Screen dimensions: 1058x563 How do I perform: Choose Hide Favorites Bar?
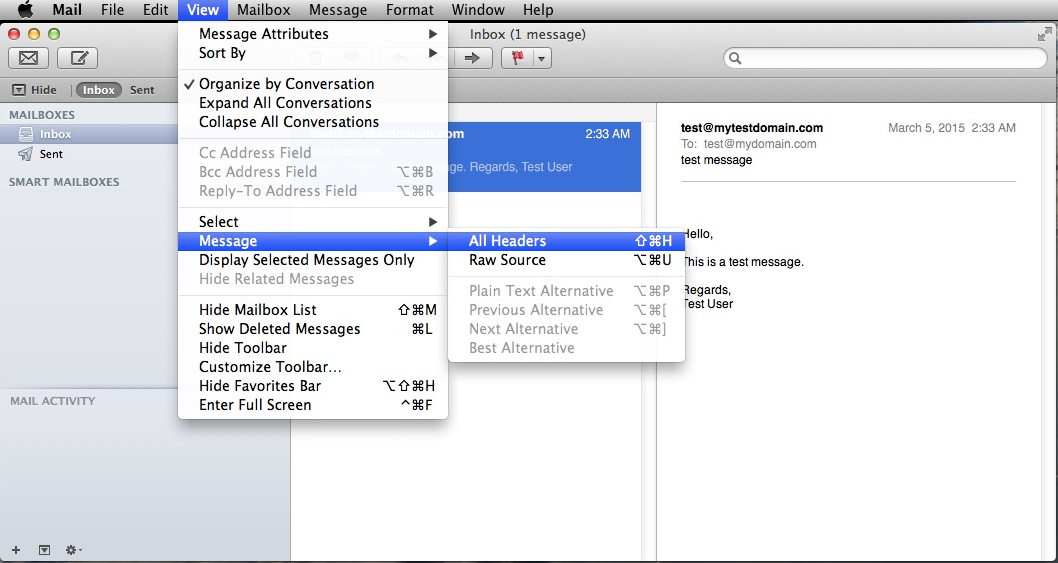(313, 385)
